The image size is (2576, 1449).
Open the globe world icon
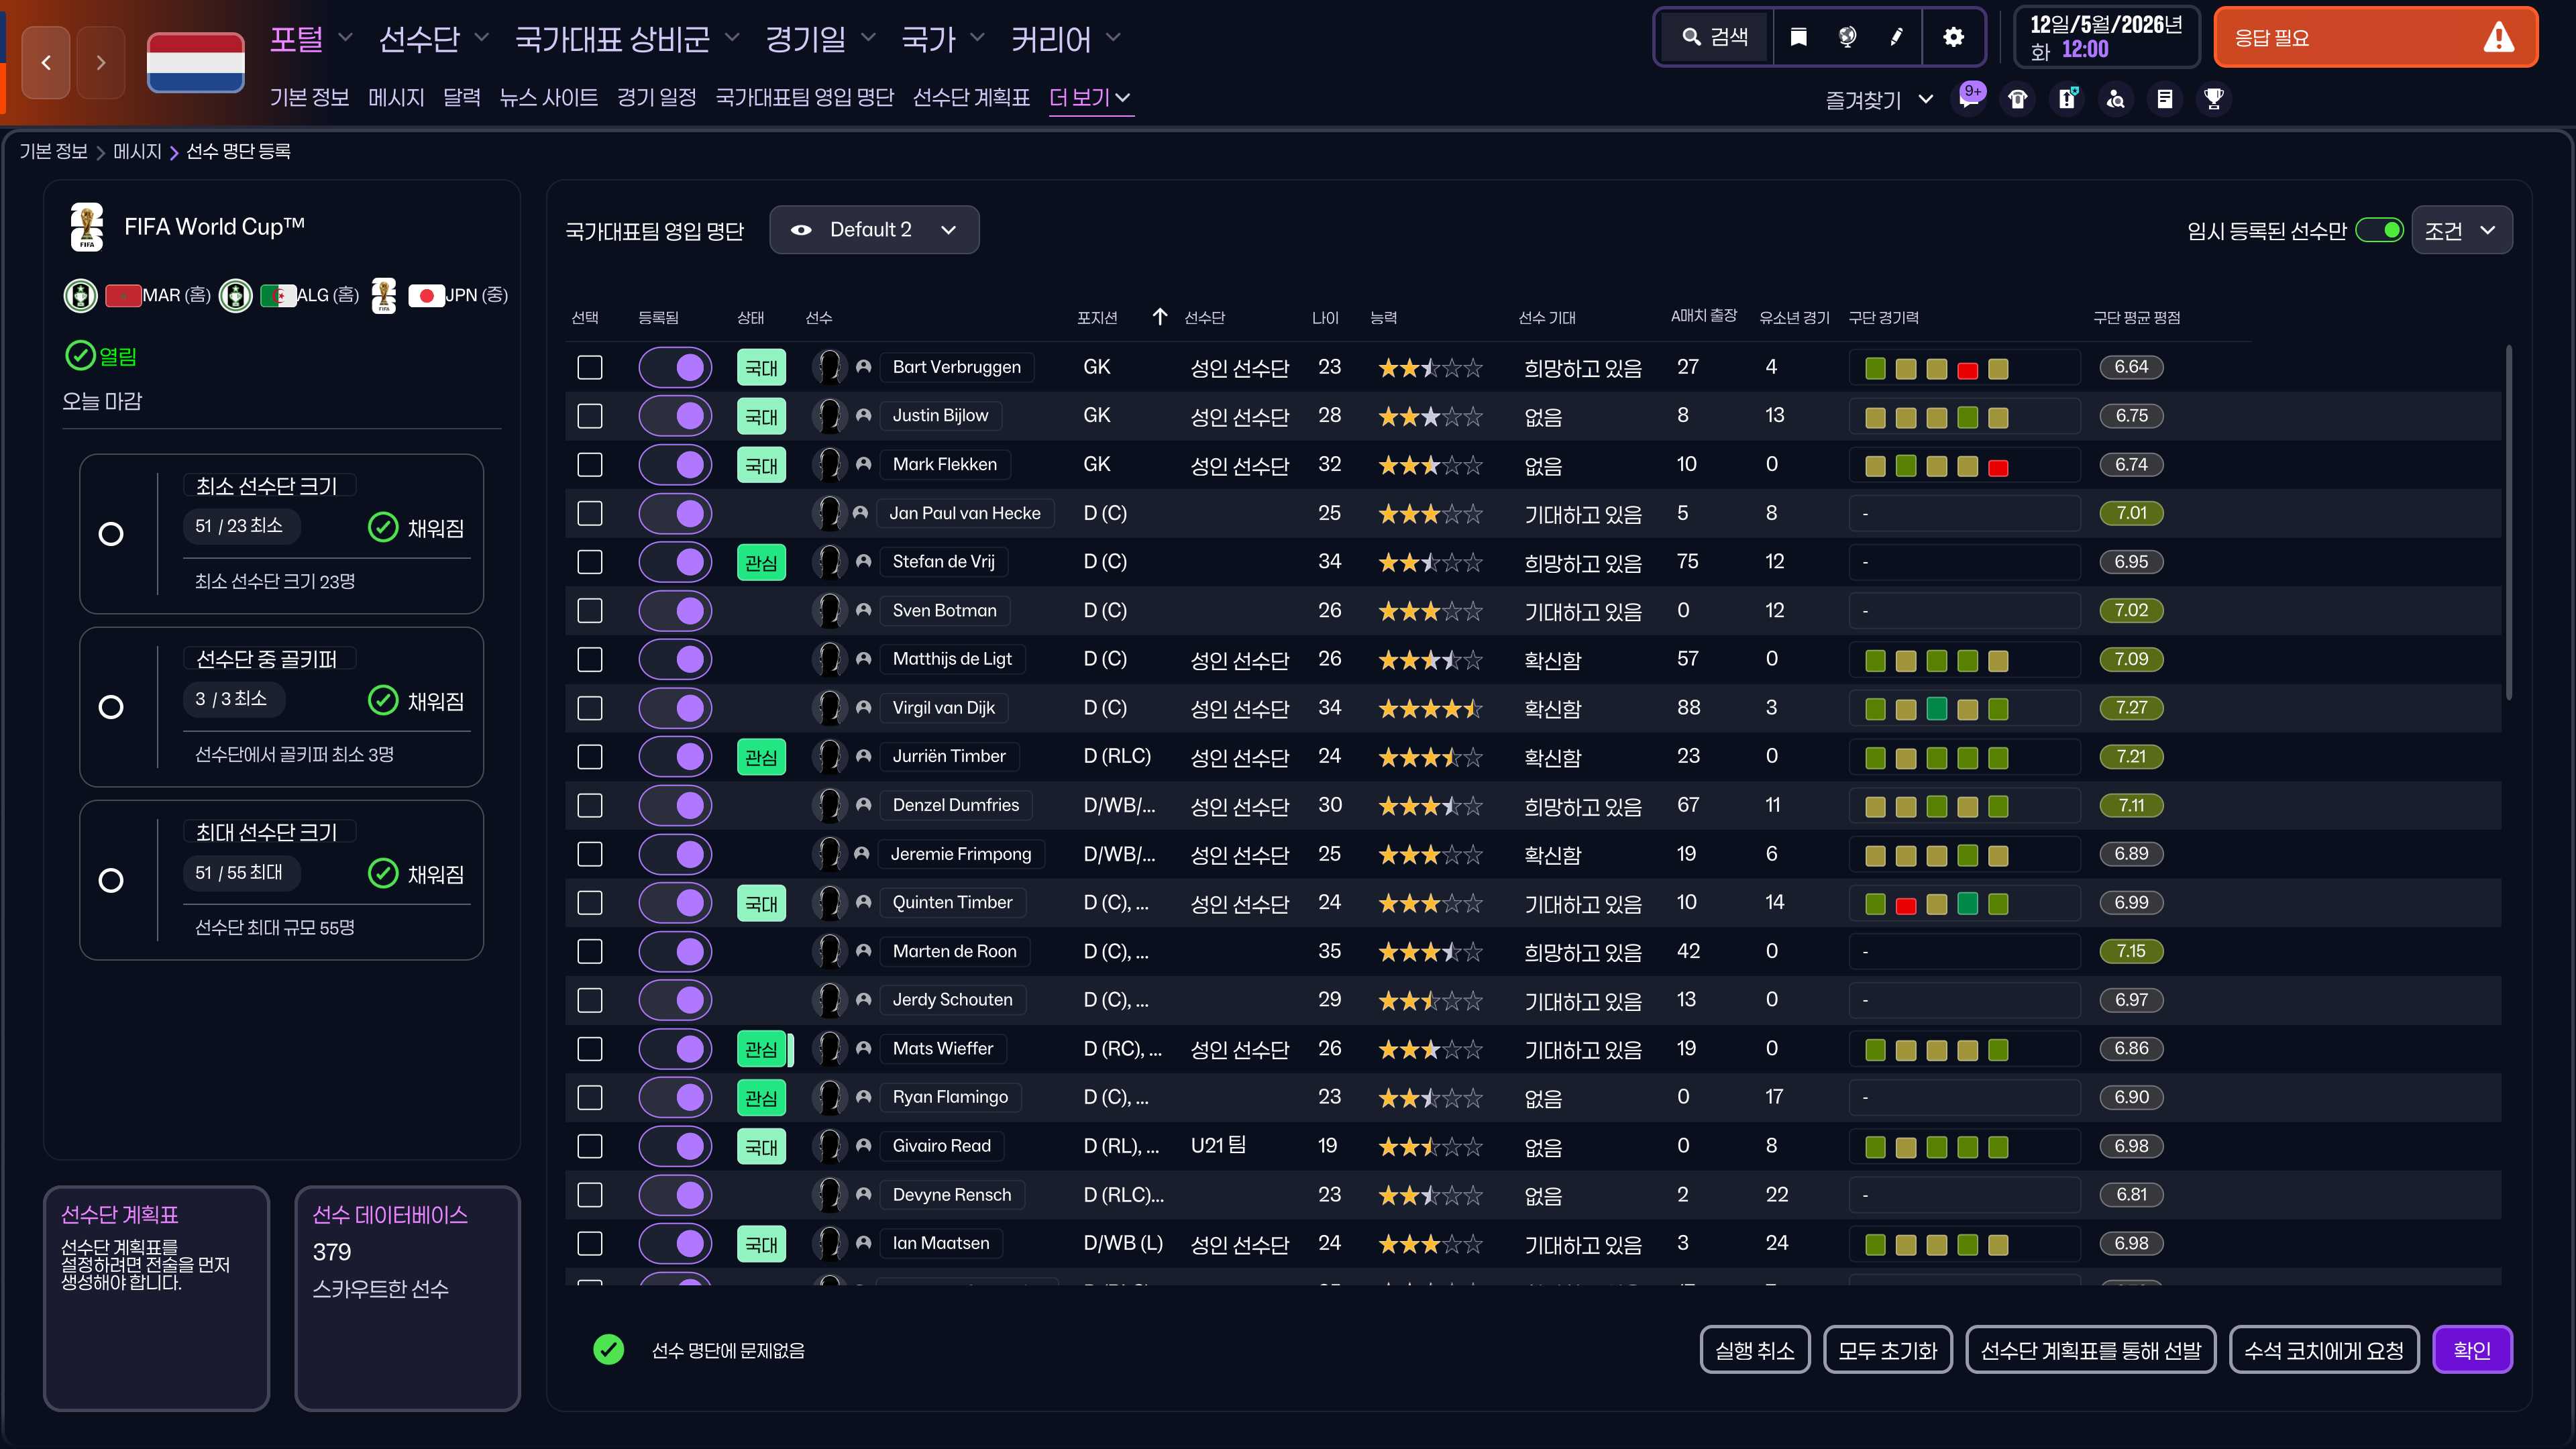pyautogui.click(x=1847, y=38)
